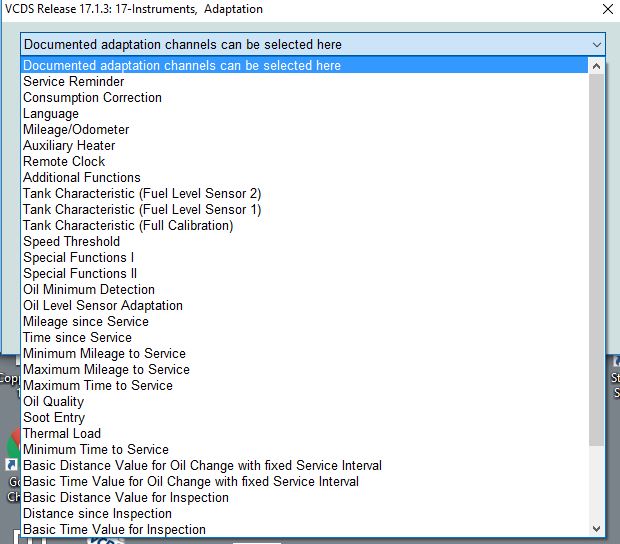Collapse the adaptation channels combo box arrow
Image resolution: width=620 pixels, height=544 pixels.
pyautogui.click(x=597, y=45)
